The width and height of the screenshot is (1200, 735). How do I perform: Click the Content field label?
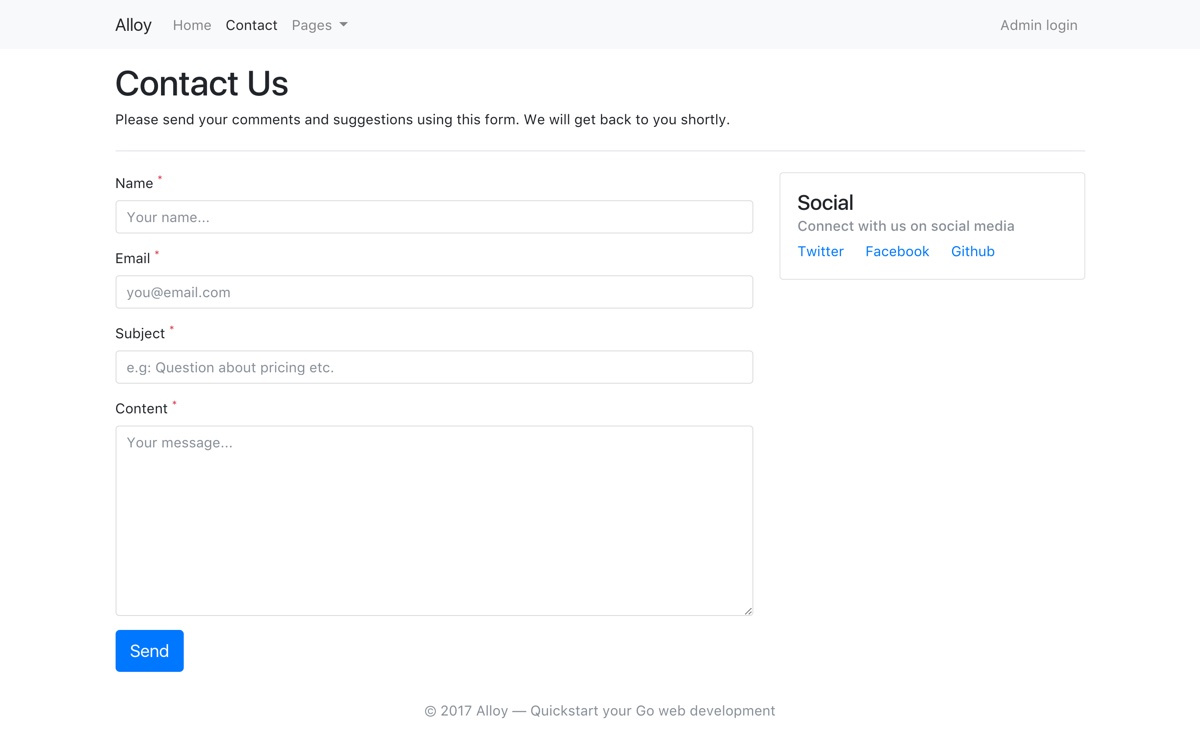pos(141,408)
